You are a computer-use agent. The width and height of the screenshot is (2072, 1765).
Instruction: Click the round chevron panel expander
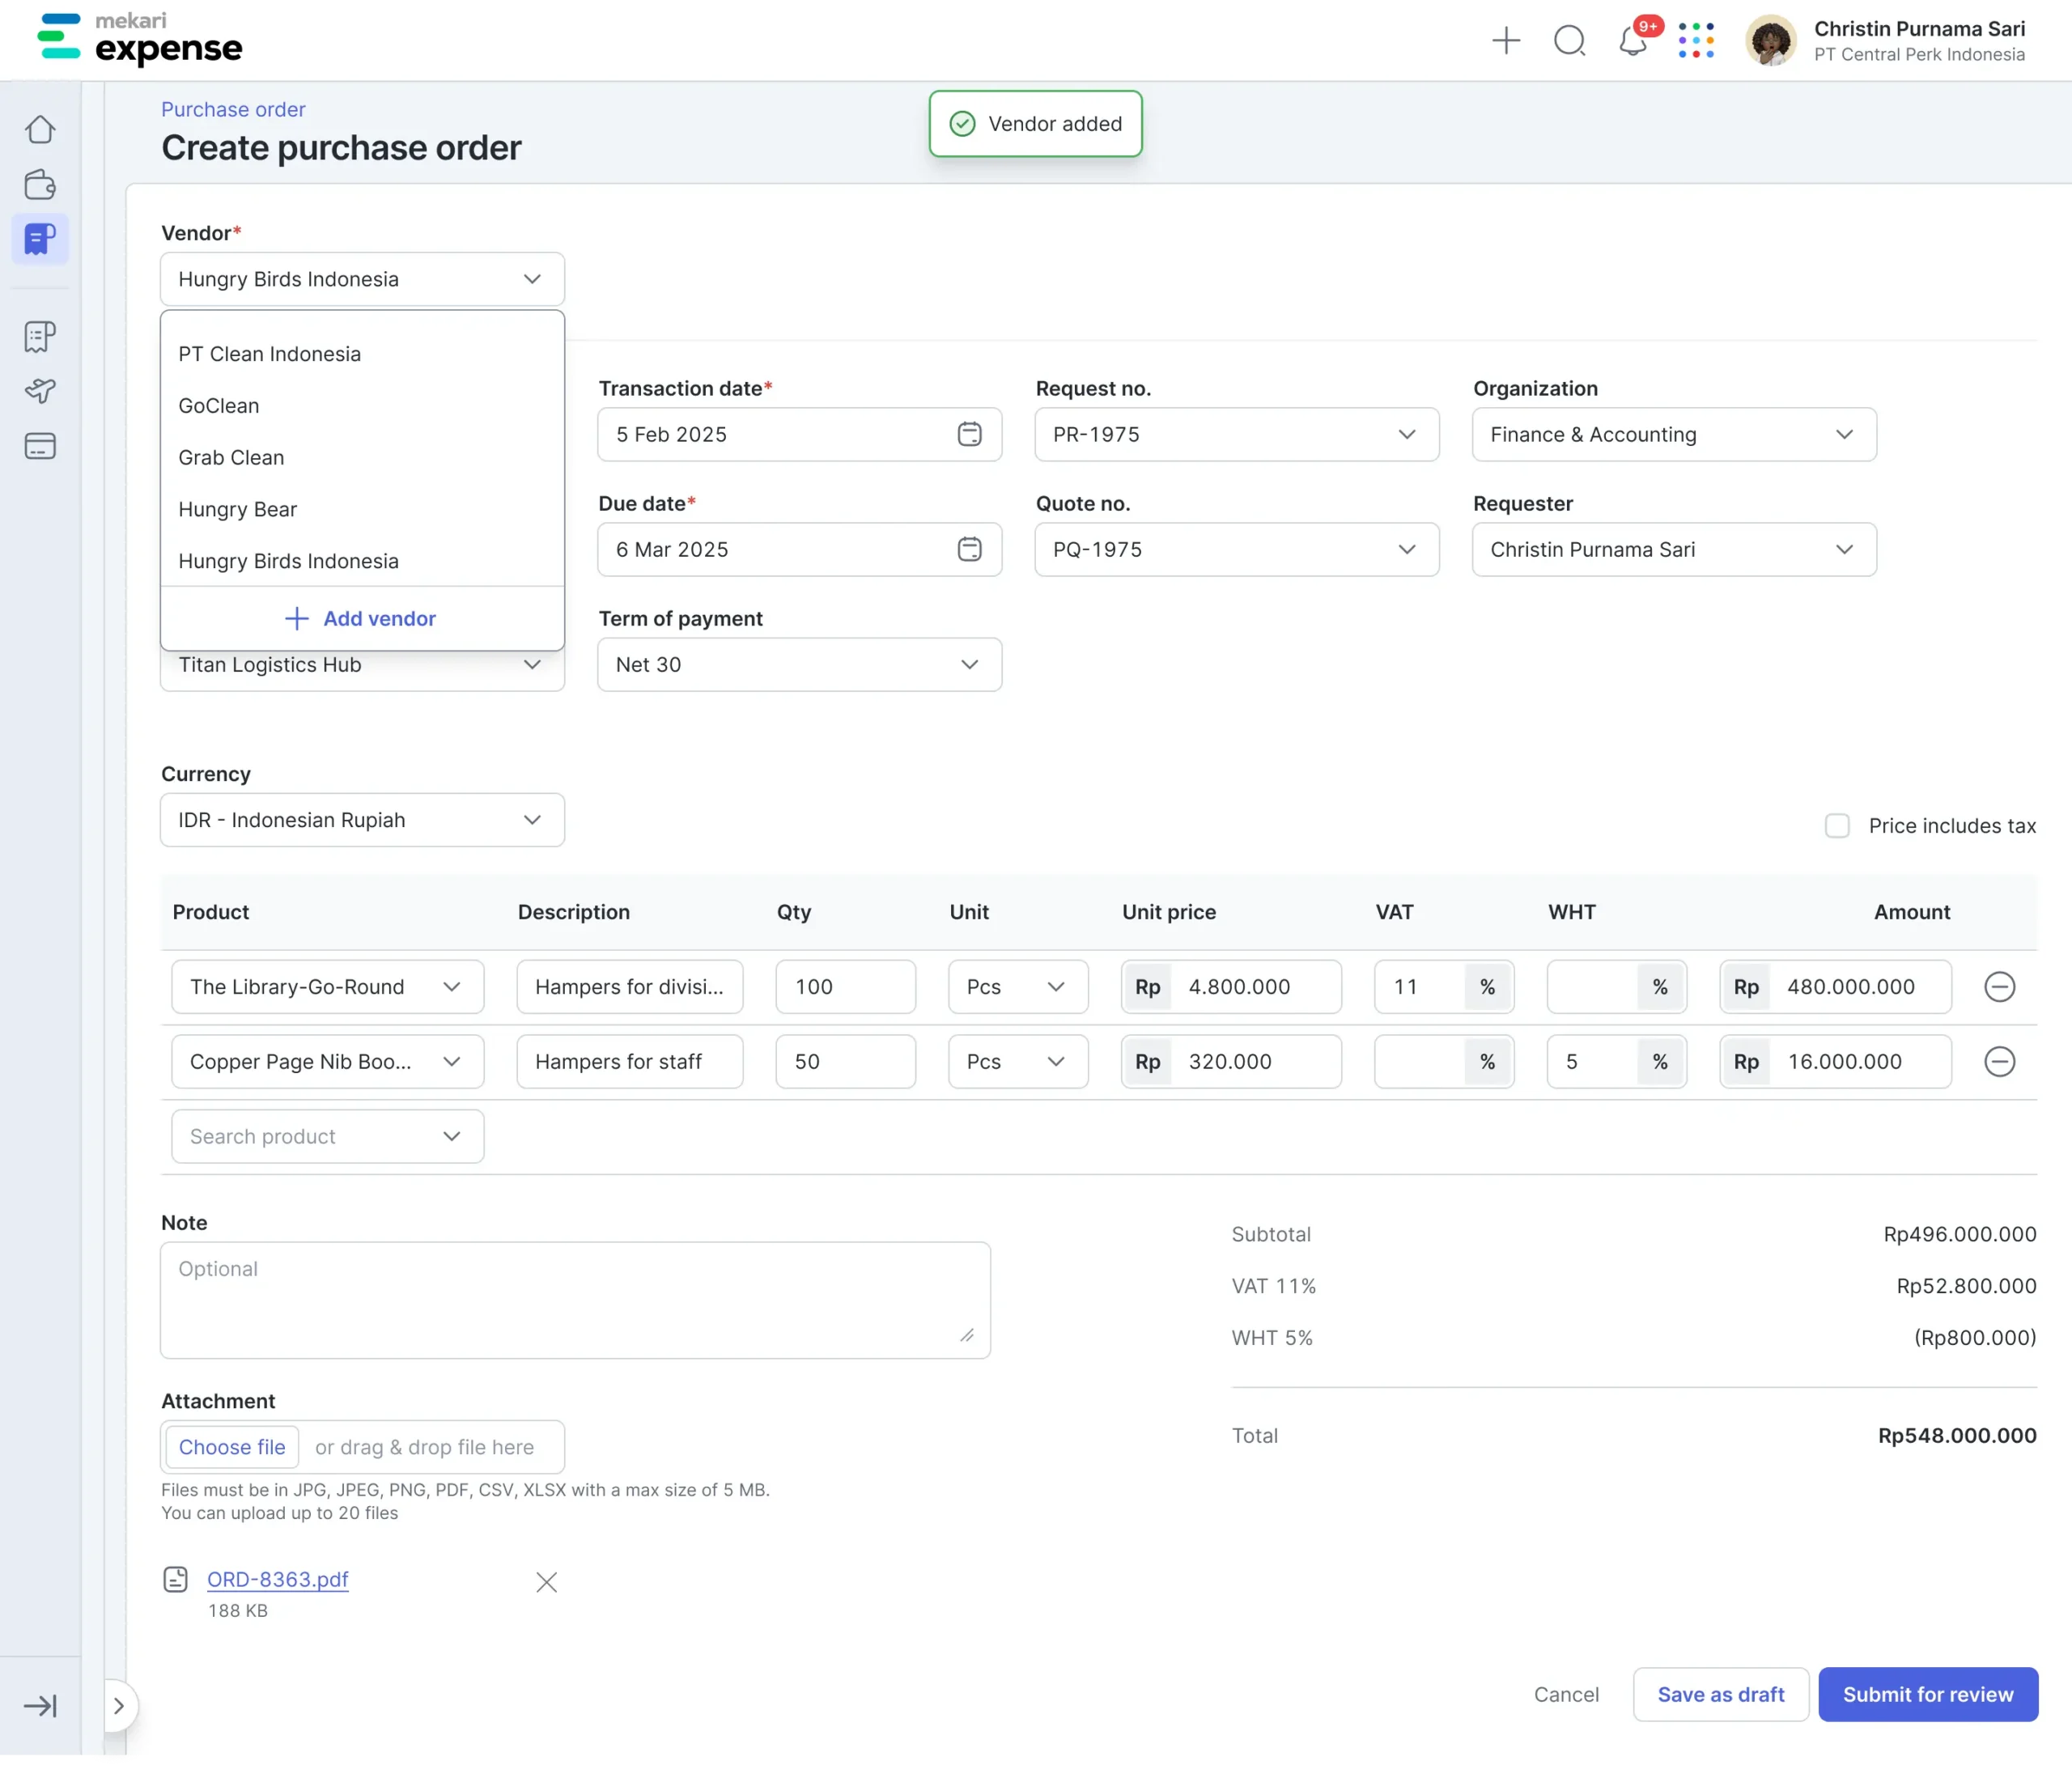119,1706
